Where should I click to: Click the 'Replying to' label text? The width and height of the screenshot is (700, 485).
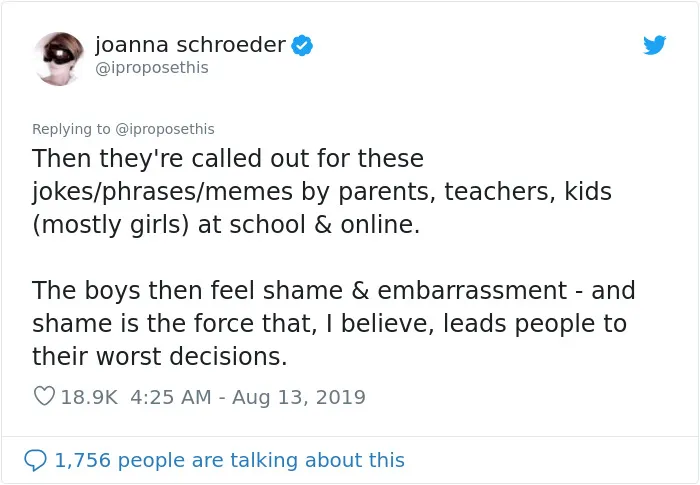[x=71, y=129]
